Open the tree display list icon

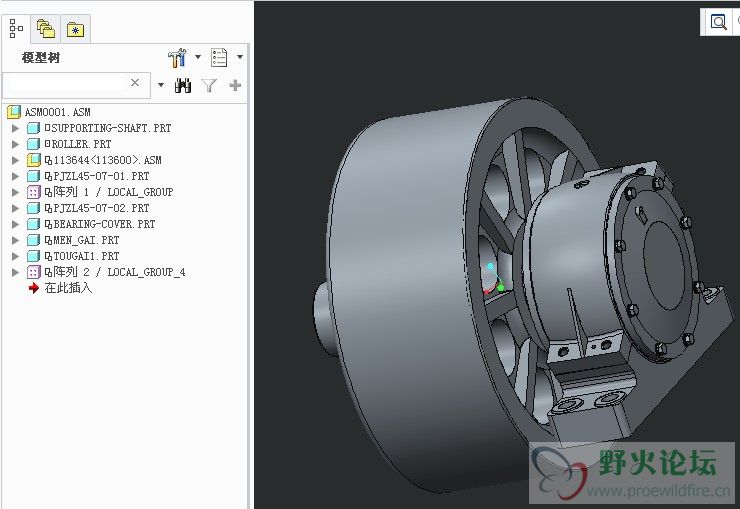(219, 58)
